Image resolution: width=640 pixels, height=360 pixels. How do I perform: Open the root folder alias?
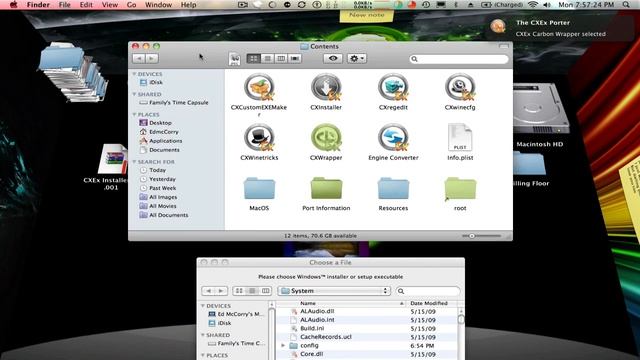tap(460, 188)
